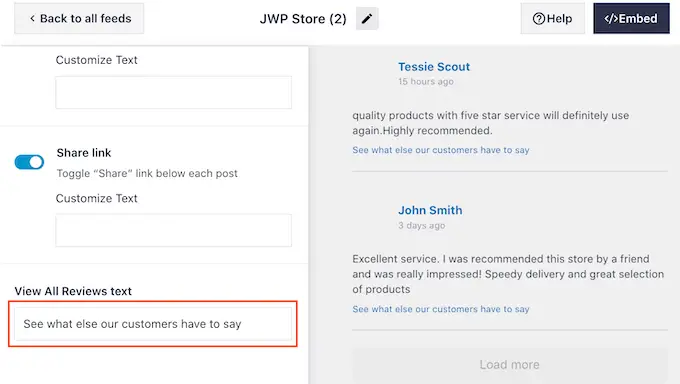The width and height of the screenshot is (680, 384).
Task: Toggle the Share link switch off
Action: point(29,162)
